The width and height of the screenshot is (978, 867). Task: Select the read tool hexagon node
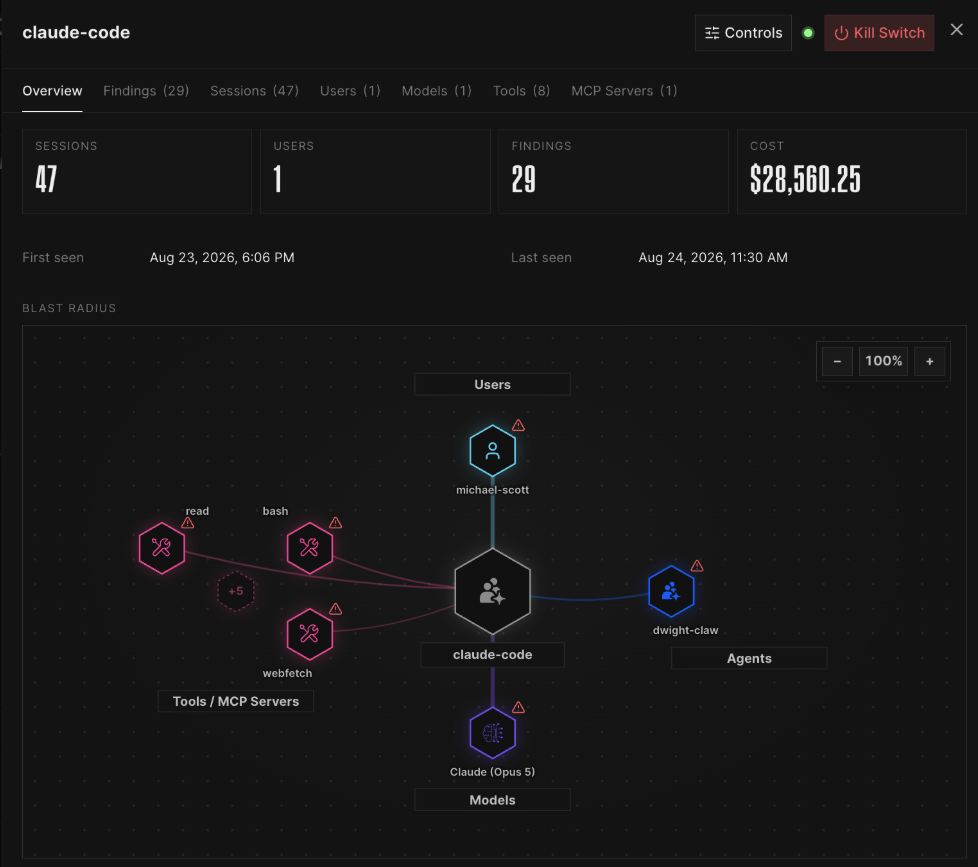(x=162, y=548)
